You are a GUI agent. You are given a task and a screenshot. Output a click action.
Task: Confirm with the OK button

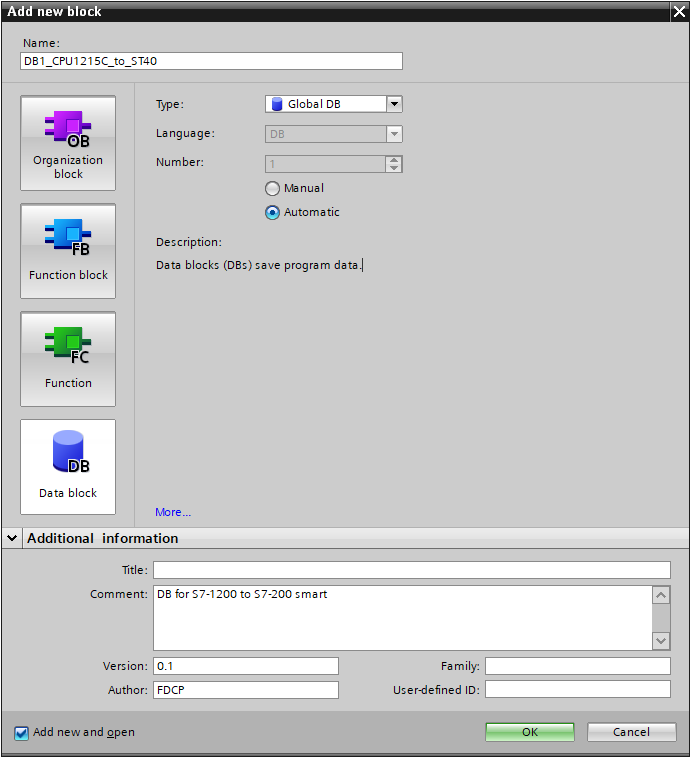530,732
